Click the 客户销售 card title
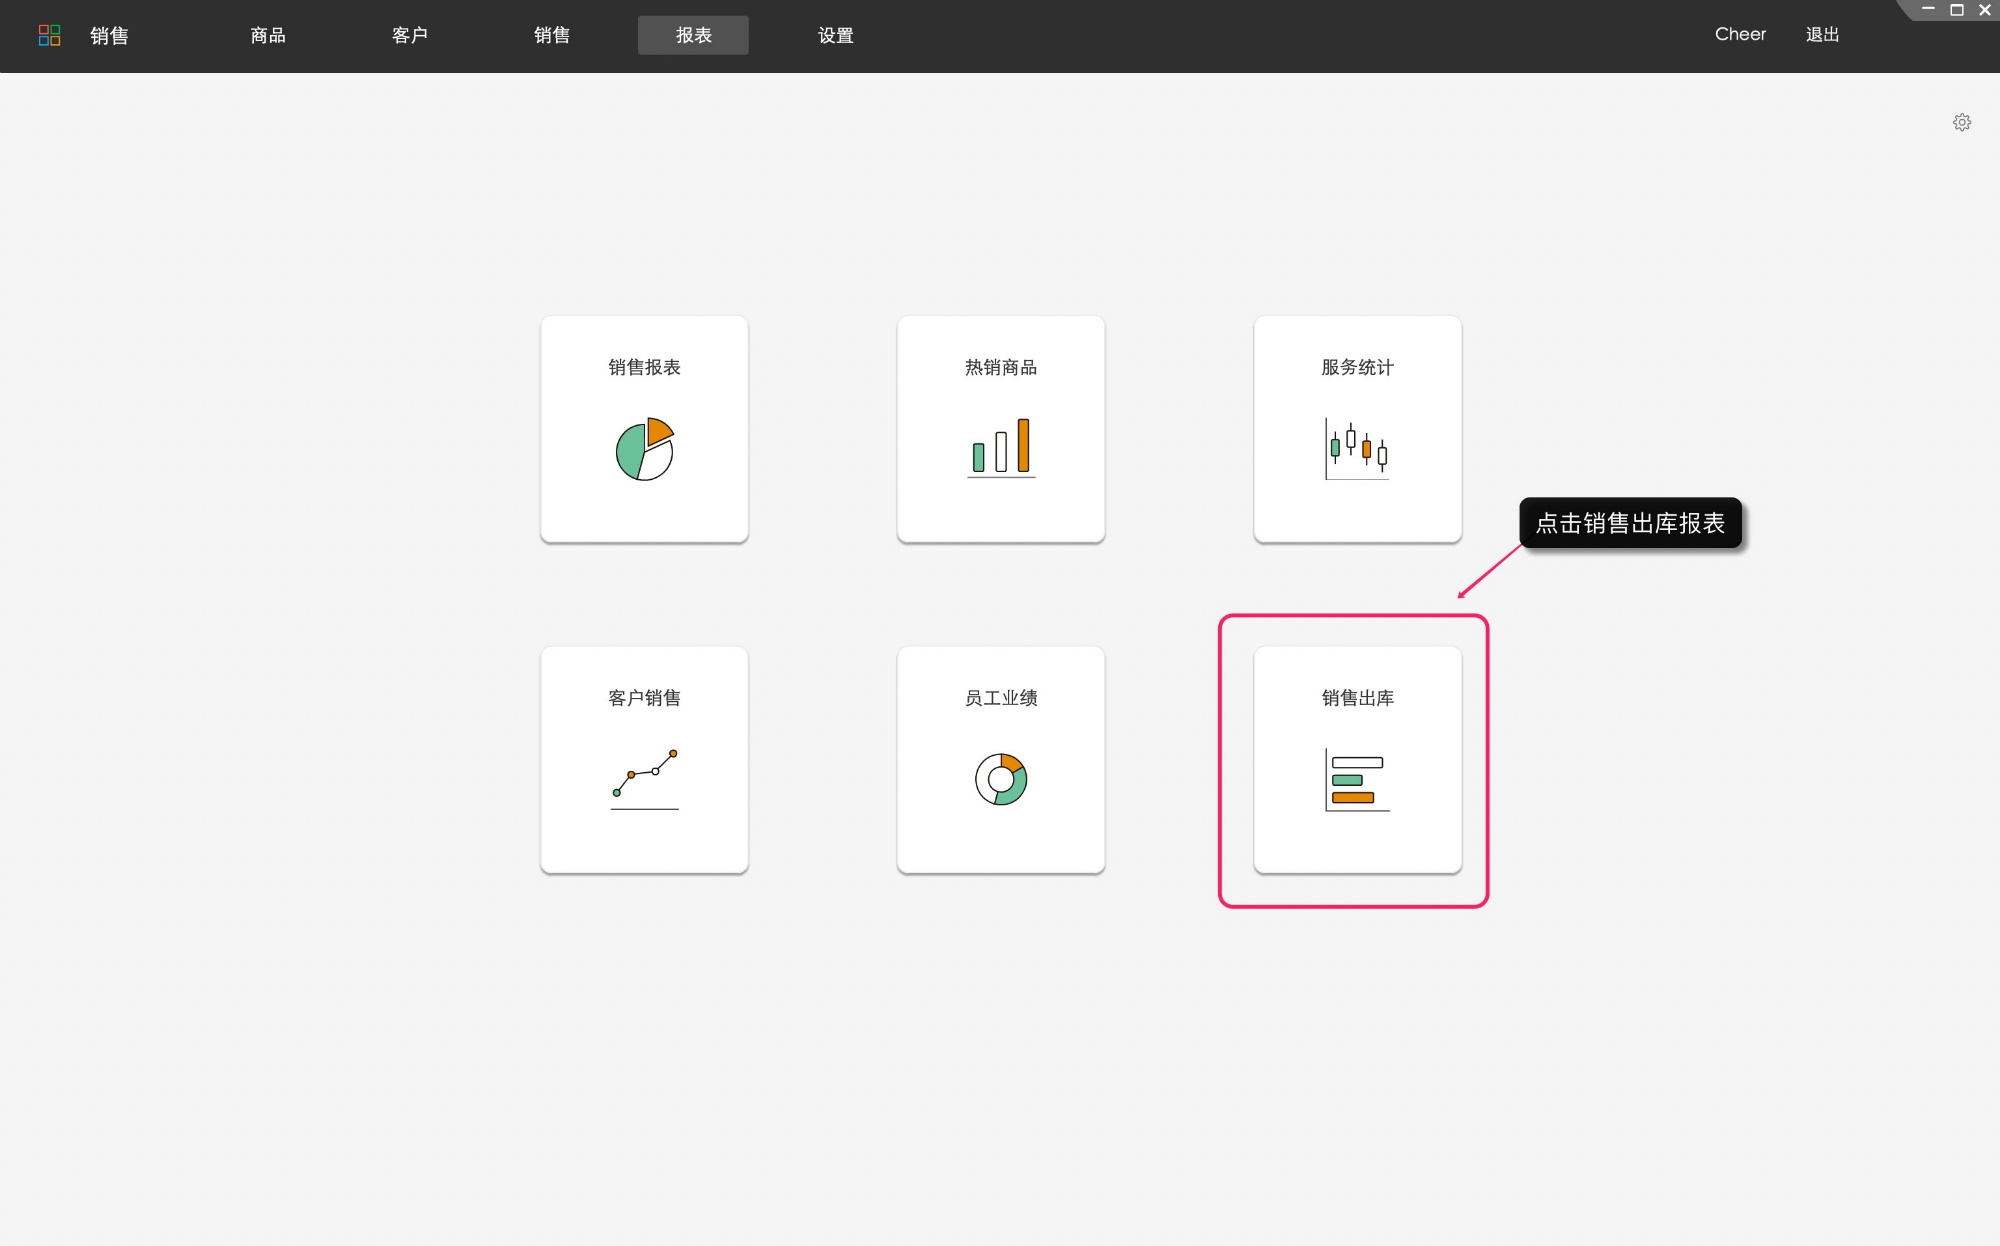 (645, 697)
